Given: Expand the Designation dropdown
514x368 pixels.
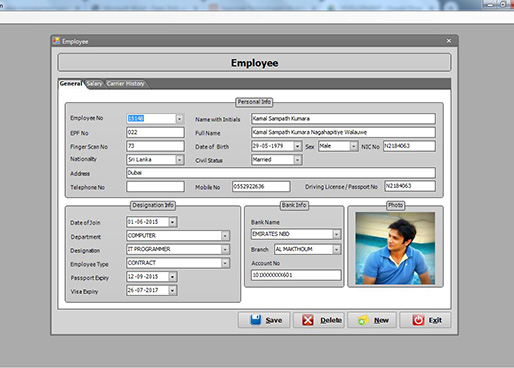Looking at the screenshot, I should pyautogui.click(x=225, y=249).
